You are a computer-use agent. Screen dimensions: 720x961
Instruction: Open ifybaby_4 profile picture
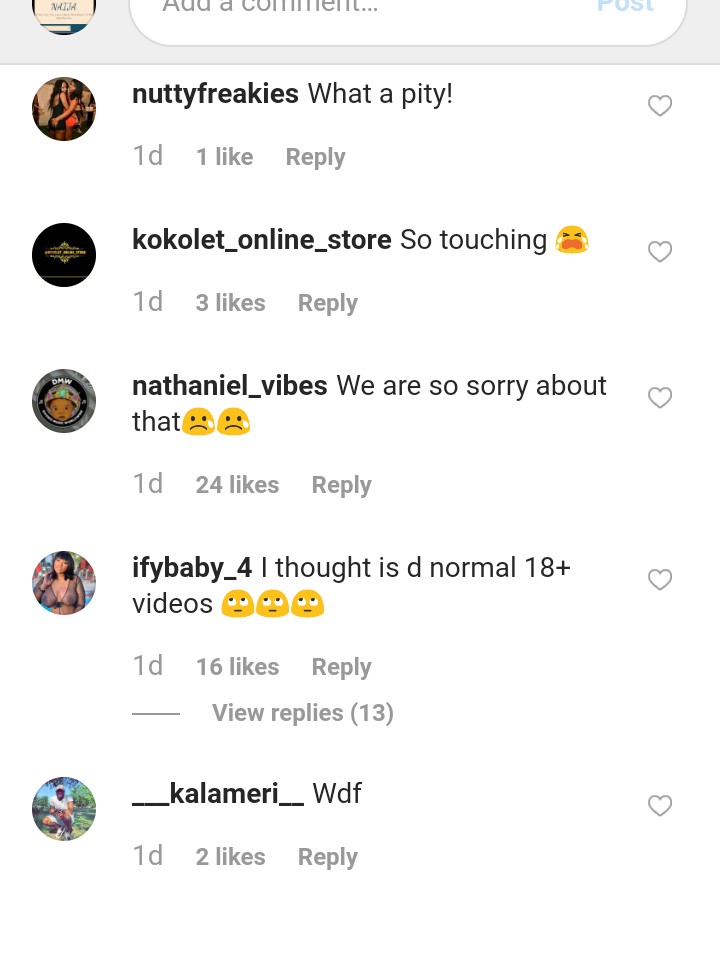pyautogui.click(x=64, y=583)
